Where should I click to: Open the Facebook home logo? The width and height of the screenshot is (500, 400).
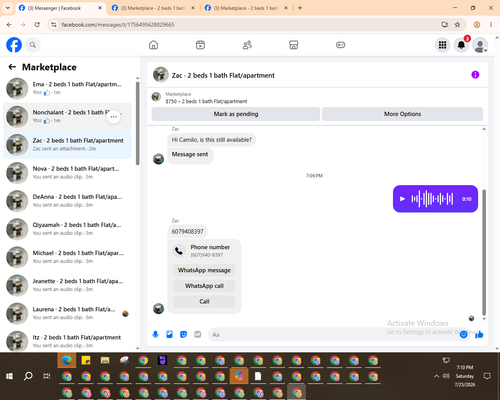[14, 45]
